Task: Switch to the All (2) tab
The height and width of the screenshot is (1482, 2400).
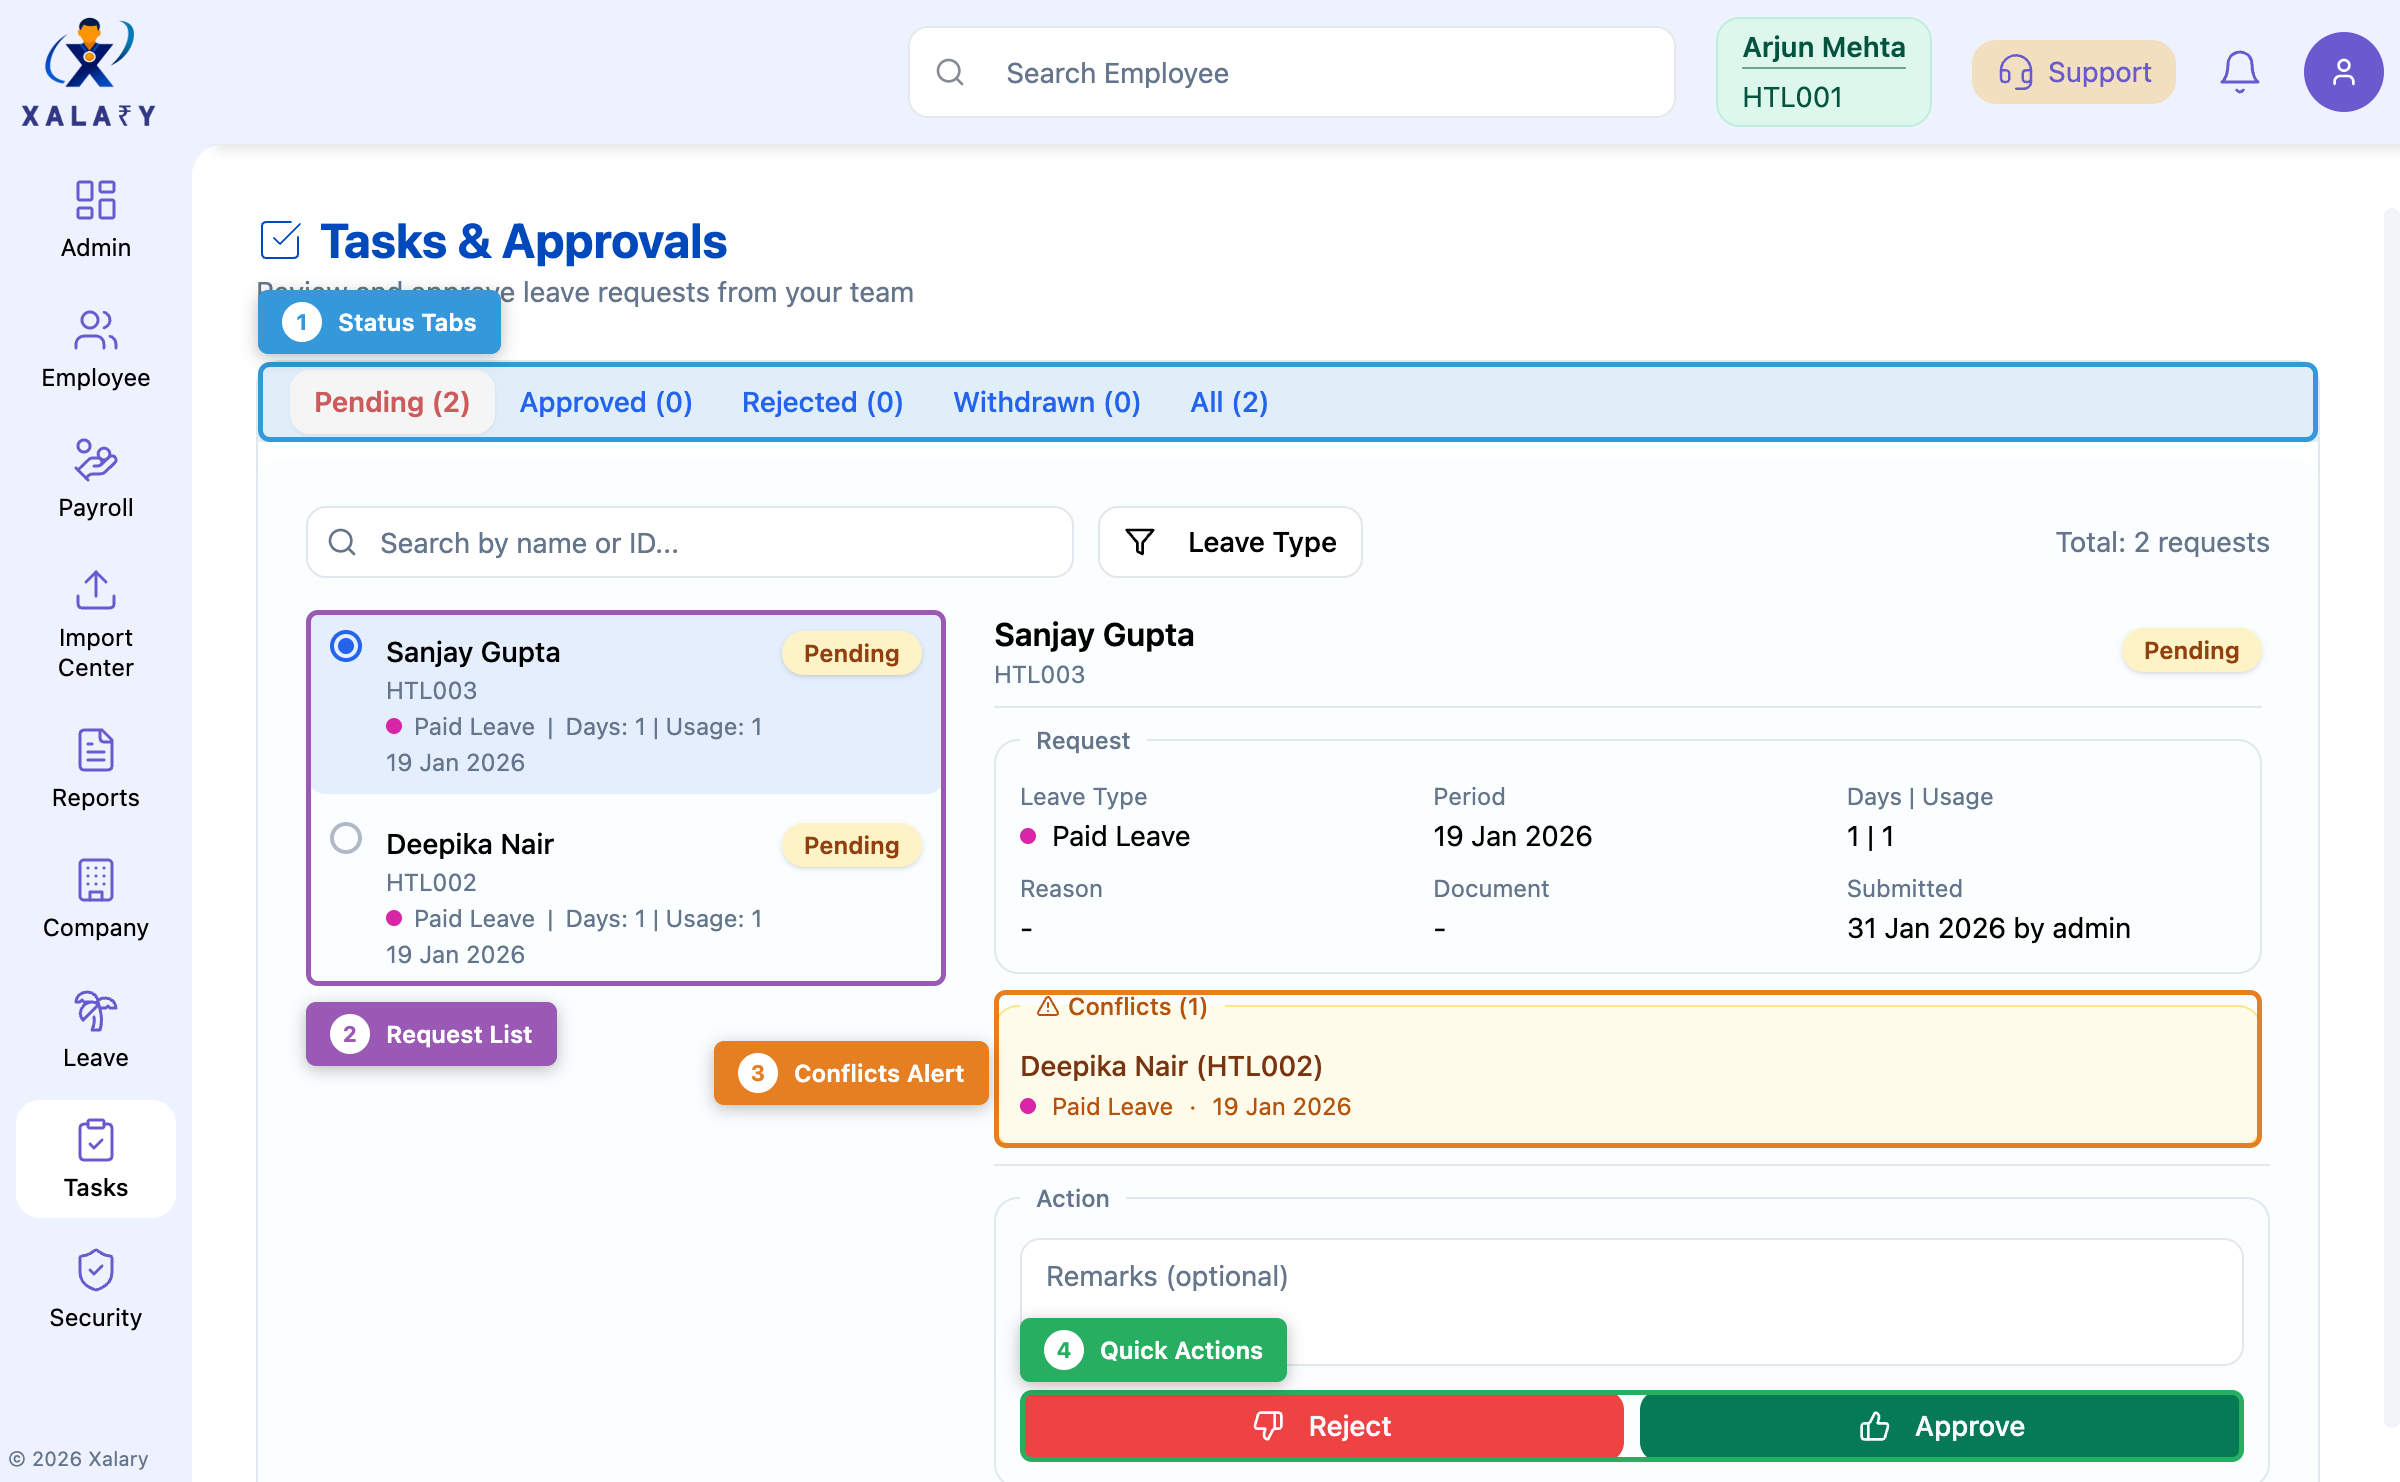Action: coord(1228,402)
